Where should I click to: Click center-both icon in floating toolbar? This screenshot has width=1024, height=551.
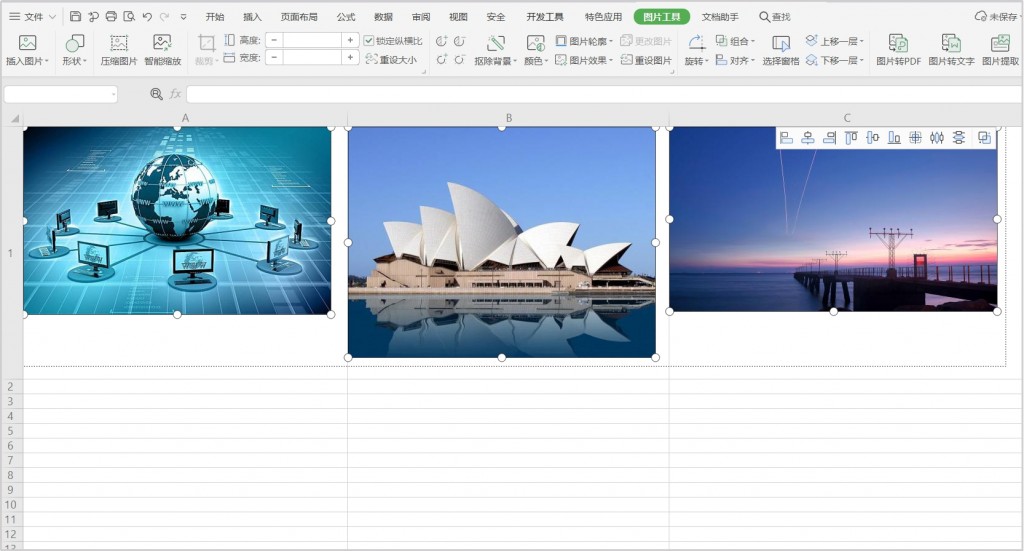pyautogui.click(x=916, y=138)
